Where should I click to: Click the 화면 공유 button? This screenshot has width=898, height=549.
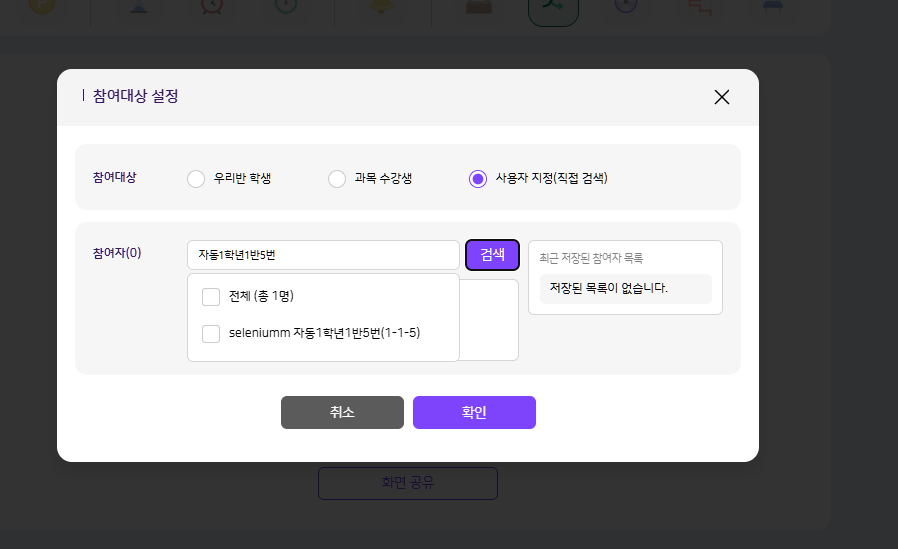click(x=408, y=483)
